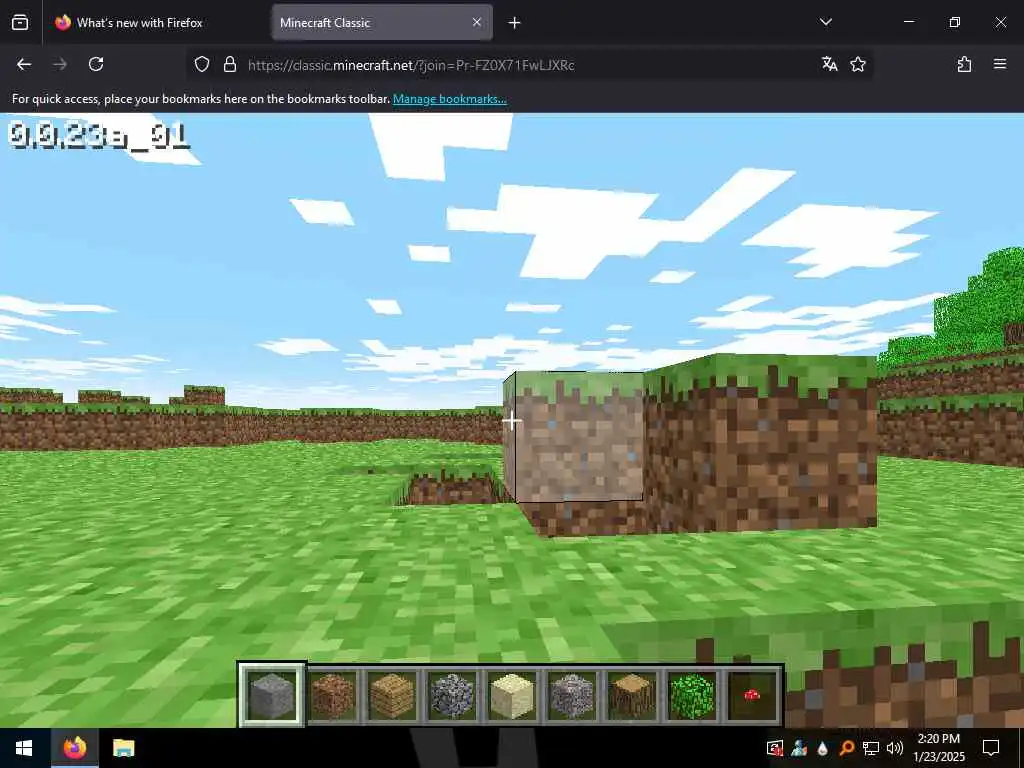Screen dimensions: 1024x768
Task: Click the water drop tray icon
Action: pyautogui.click(x=822, y=748)
